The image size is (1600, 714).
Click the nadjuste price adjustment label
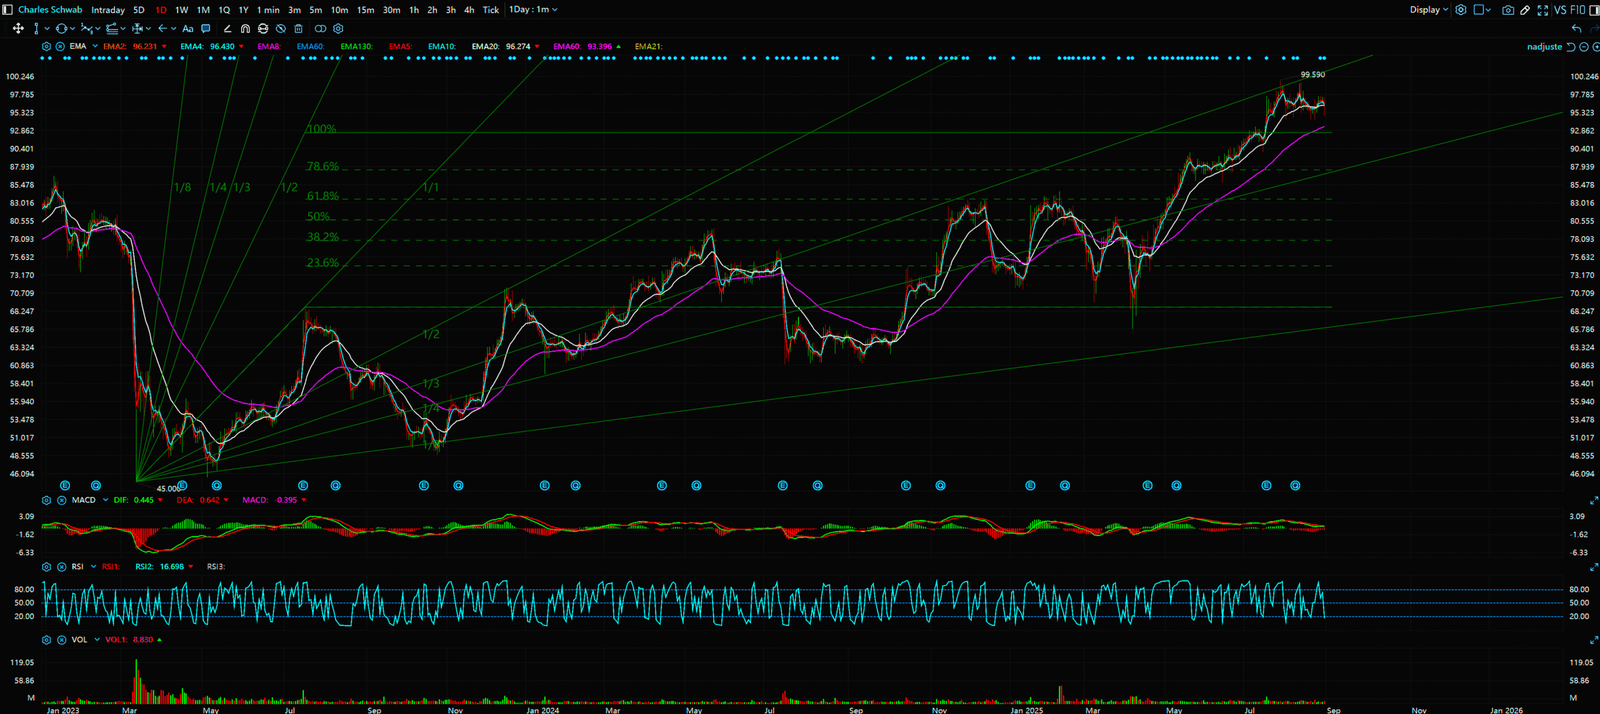coord(1544,47)
